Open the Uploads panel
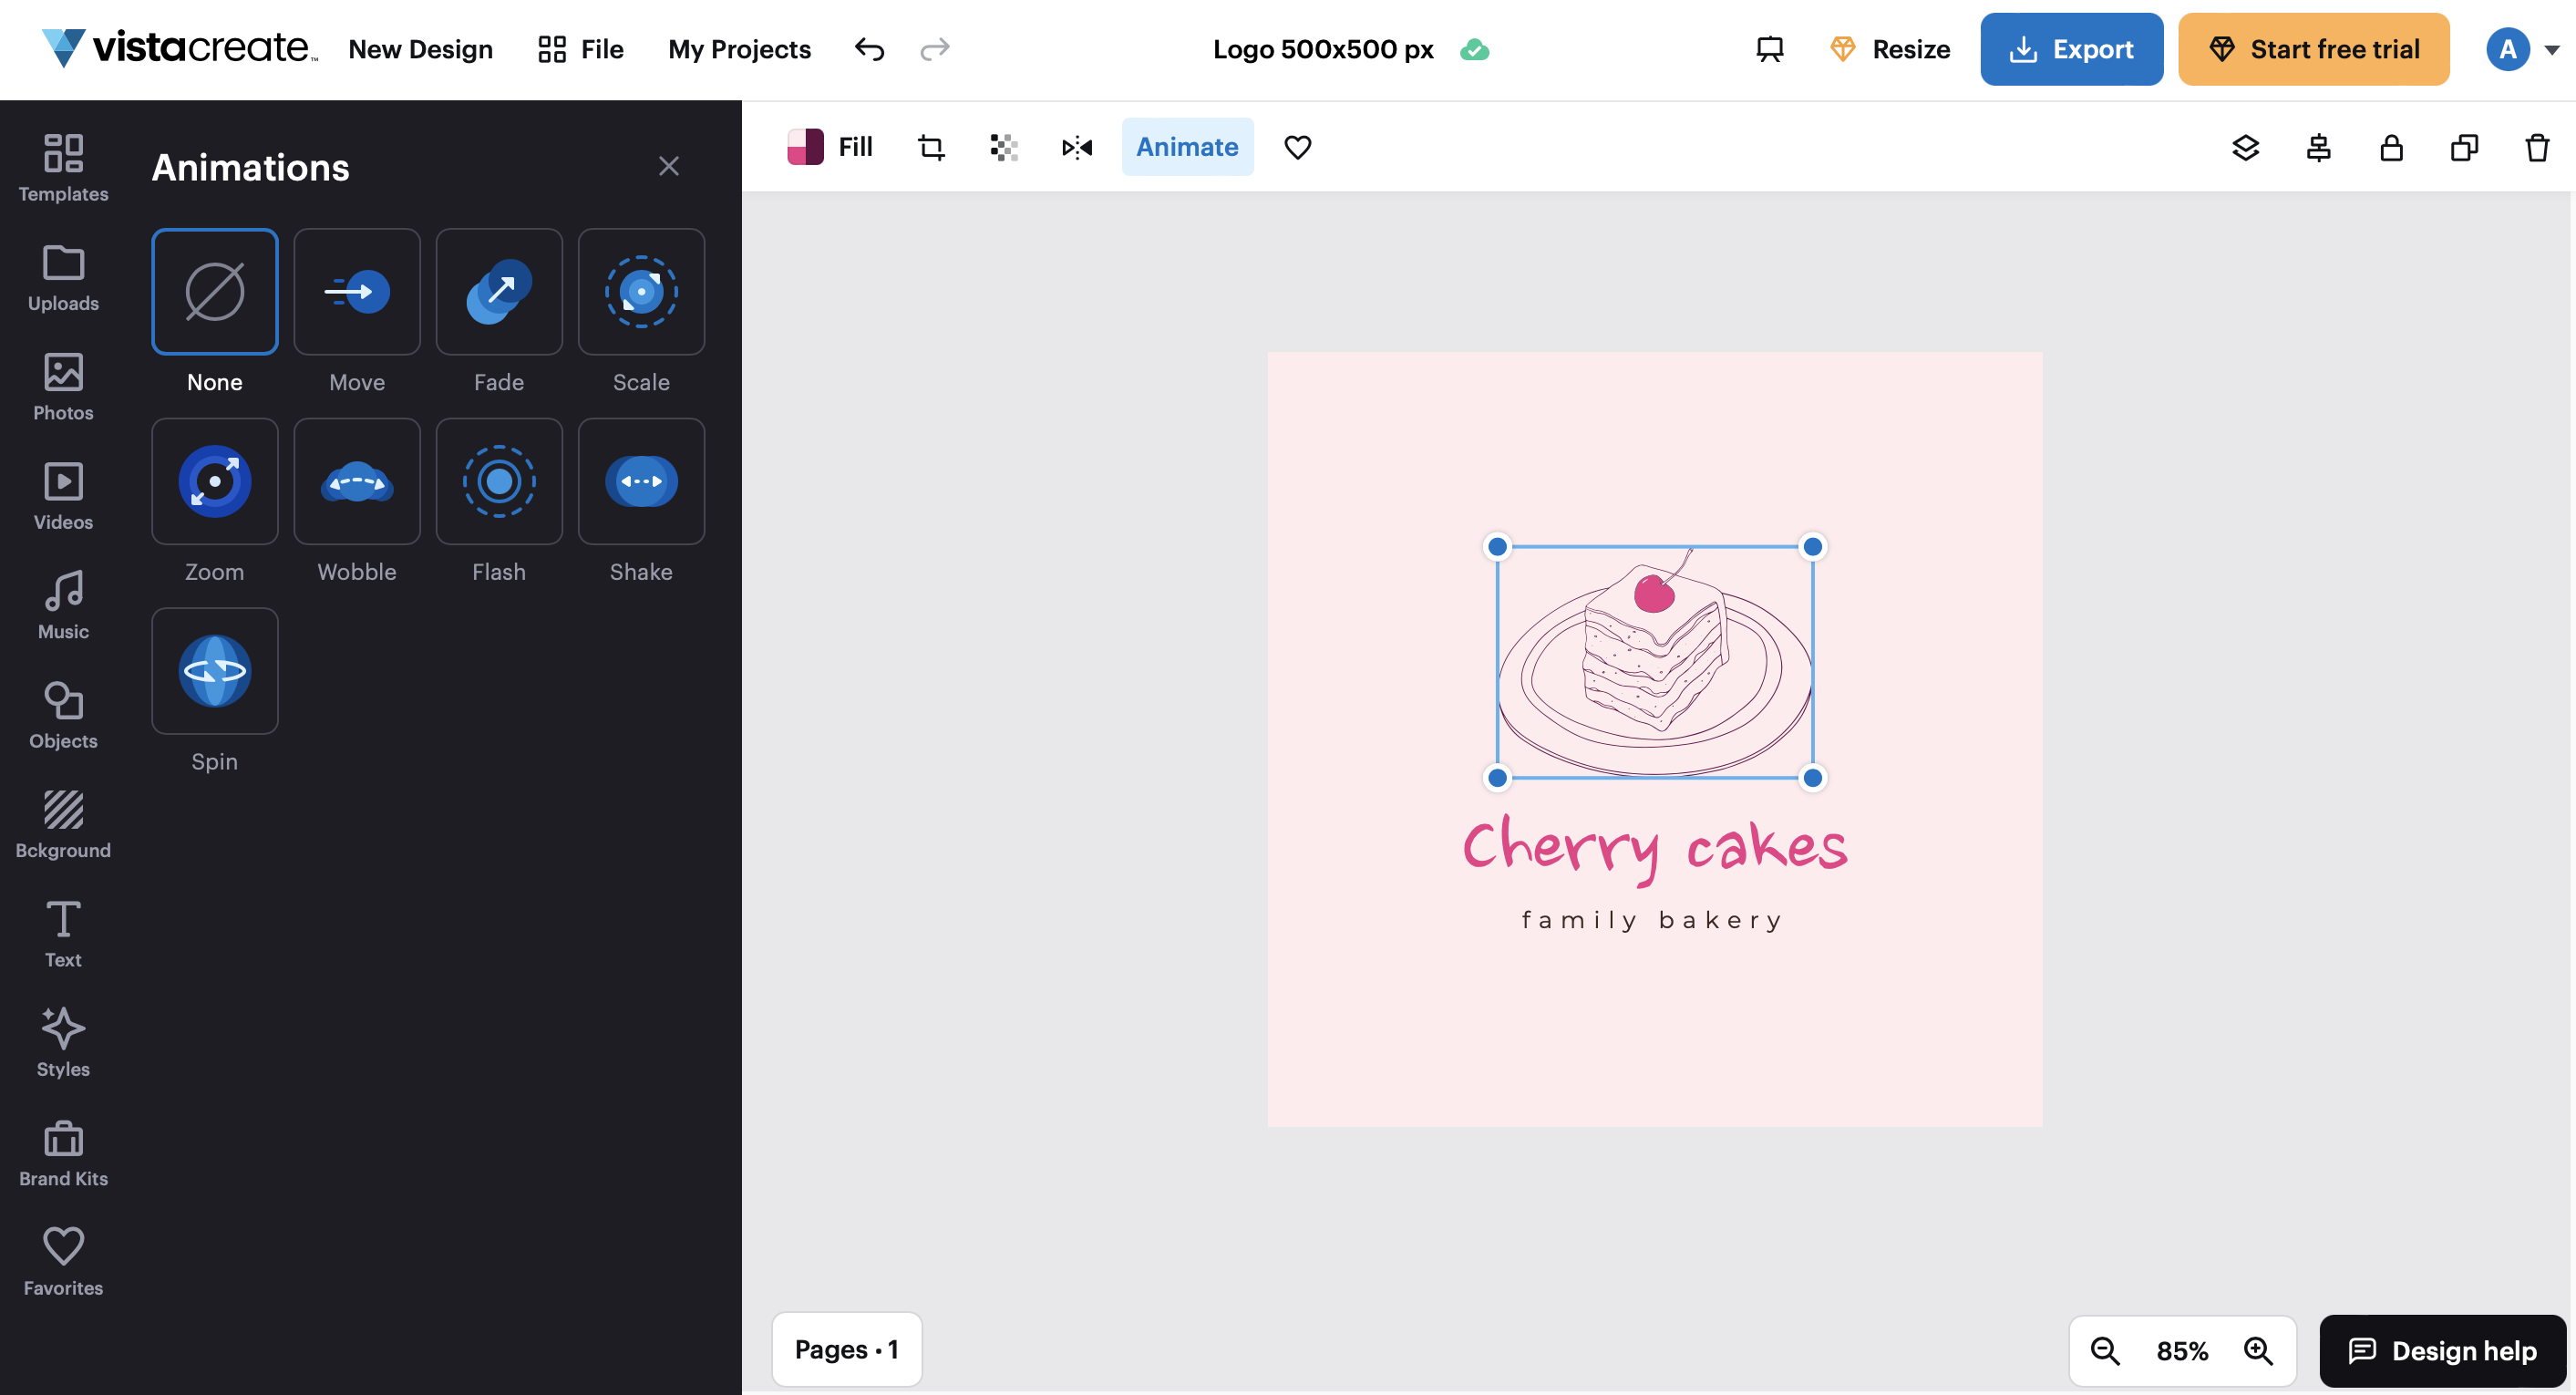The height and width of the screenshot is (1395, 2576). [x=64, y=276]
